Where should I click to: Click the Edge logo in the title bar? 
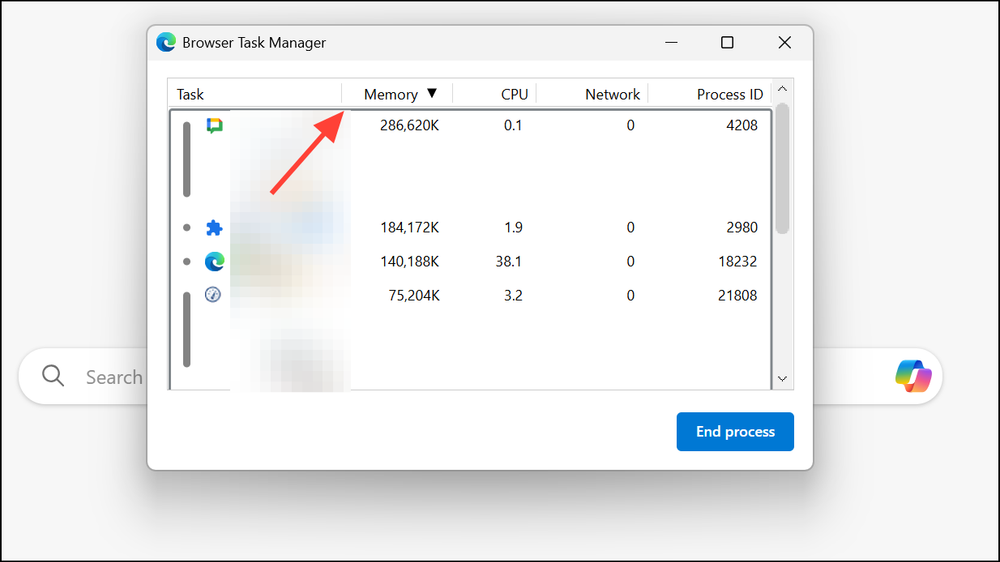tap(166, 42)
